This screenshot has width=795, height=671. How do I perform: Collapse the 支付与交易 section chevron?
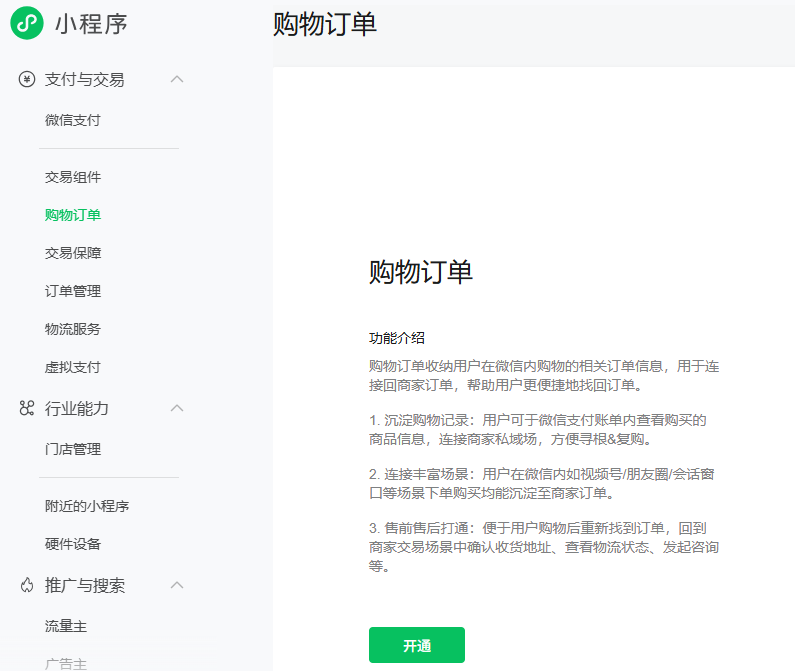[177, 79]
